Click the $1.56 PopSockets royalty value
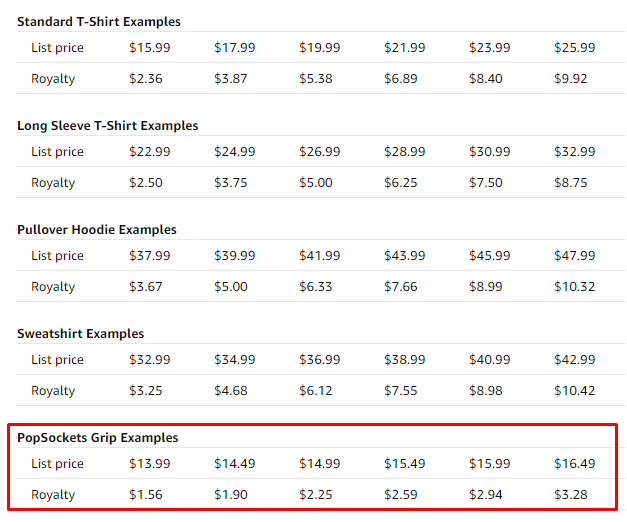Viewport: 627px width, 522px height. point(146,494)
